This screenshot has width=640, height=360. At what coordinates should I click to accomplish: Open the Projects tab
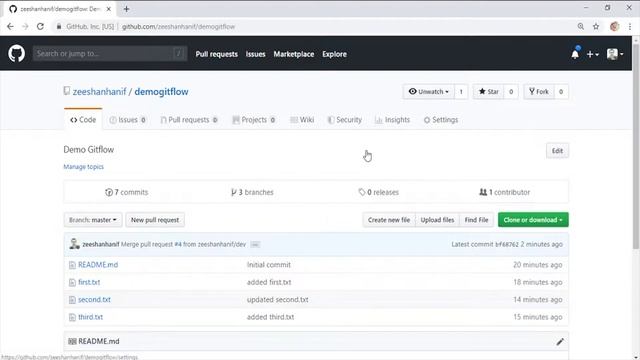pos(254,120)
